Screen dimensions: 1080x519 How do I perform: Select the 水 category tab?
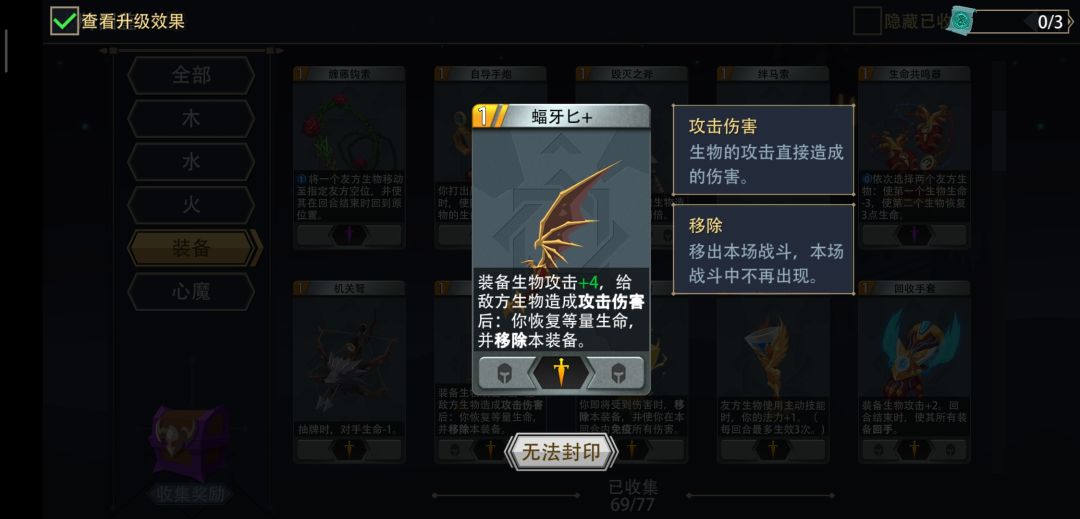[191, 162]
